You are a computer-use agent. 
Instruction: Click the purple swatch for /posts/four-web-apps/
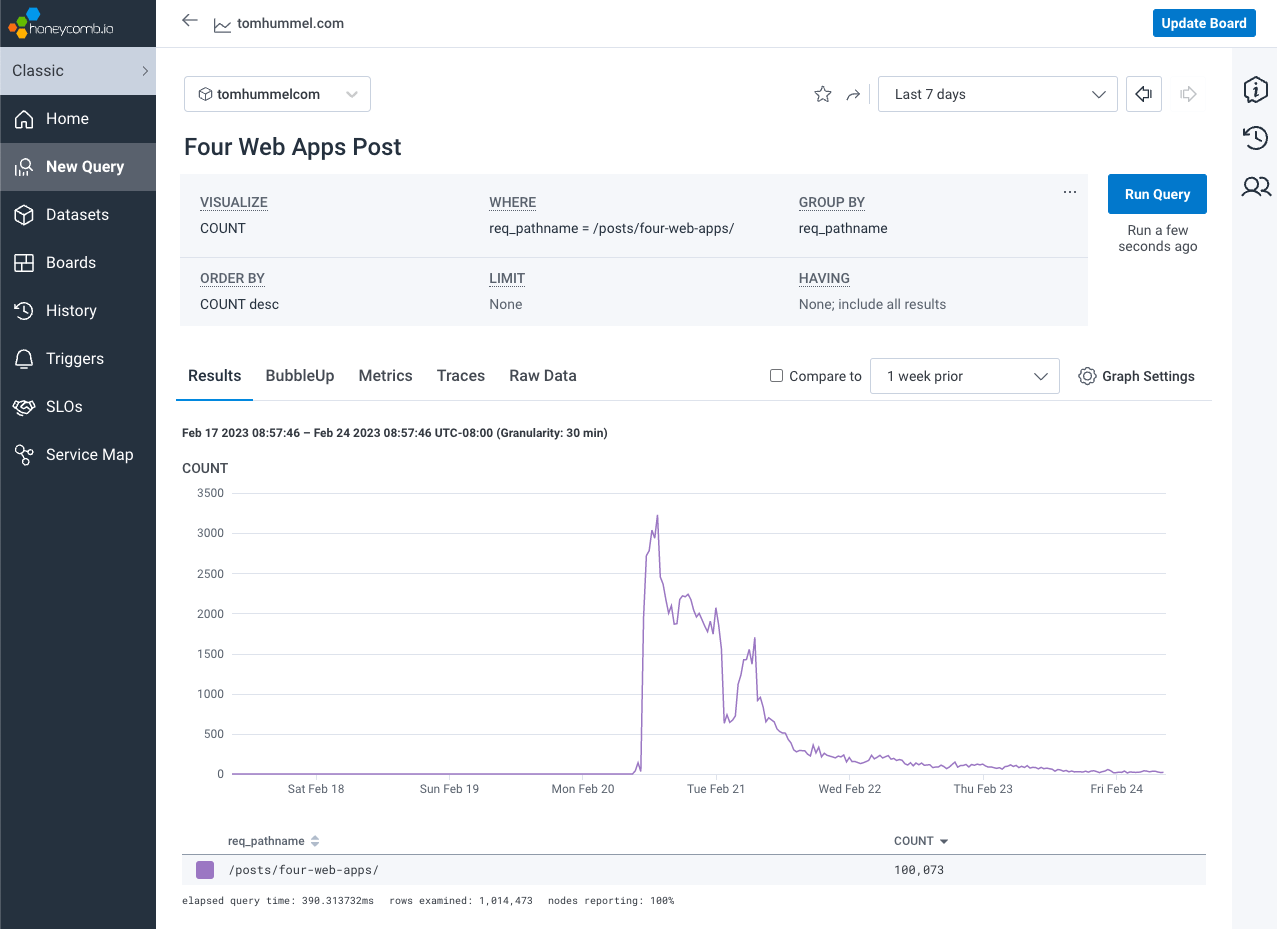pyautogui.click(x=205, y=870)
